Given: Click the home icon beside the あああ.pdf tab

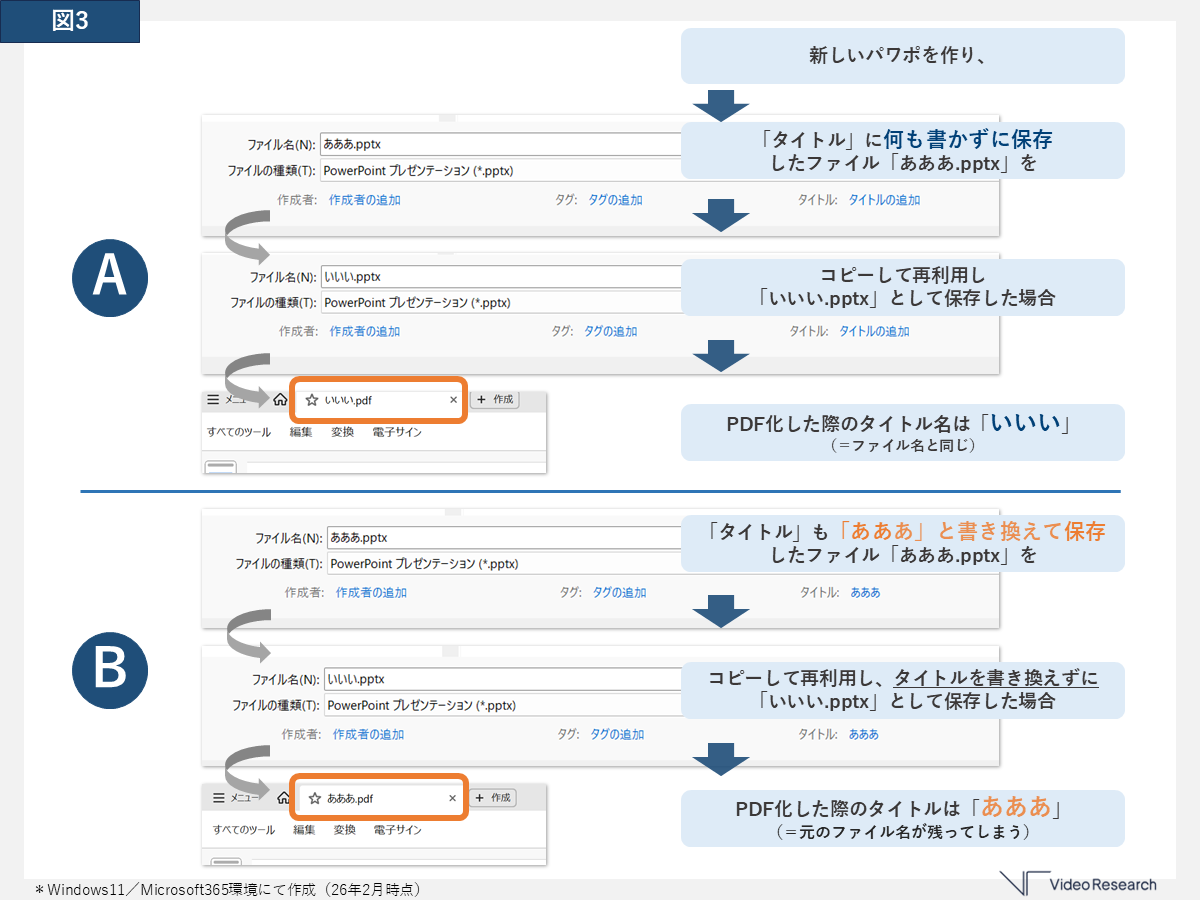Looking at the screenshot, I should [283, 798].
